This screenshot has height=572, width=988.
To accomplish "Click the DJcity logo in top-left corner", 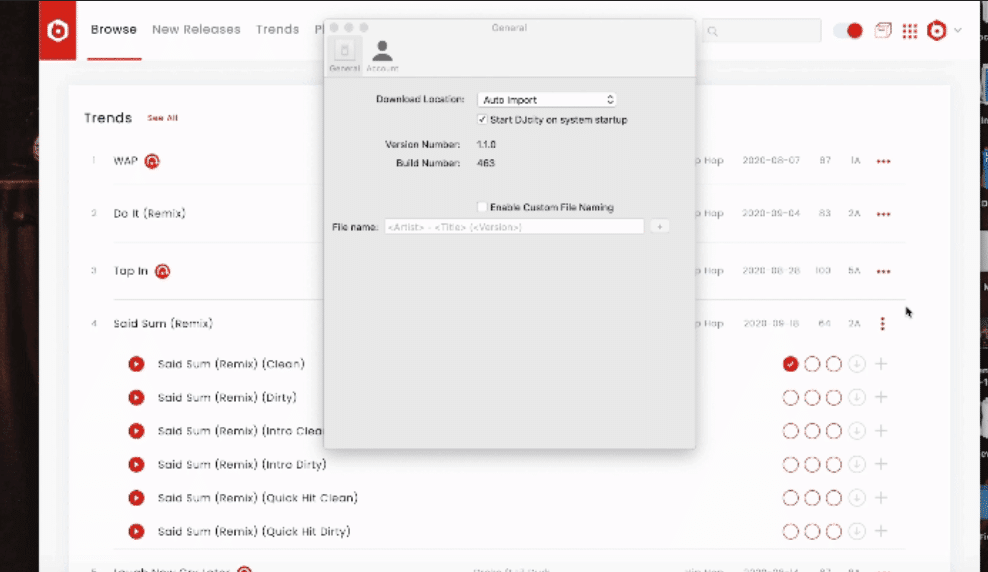I will click(x=57, y=30).
